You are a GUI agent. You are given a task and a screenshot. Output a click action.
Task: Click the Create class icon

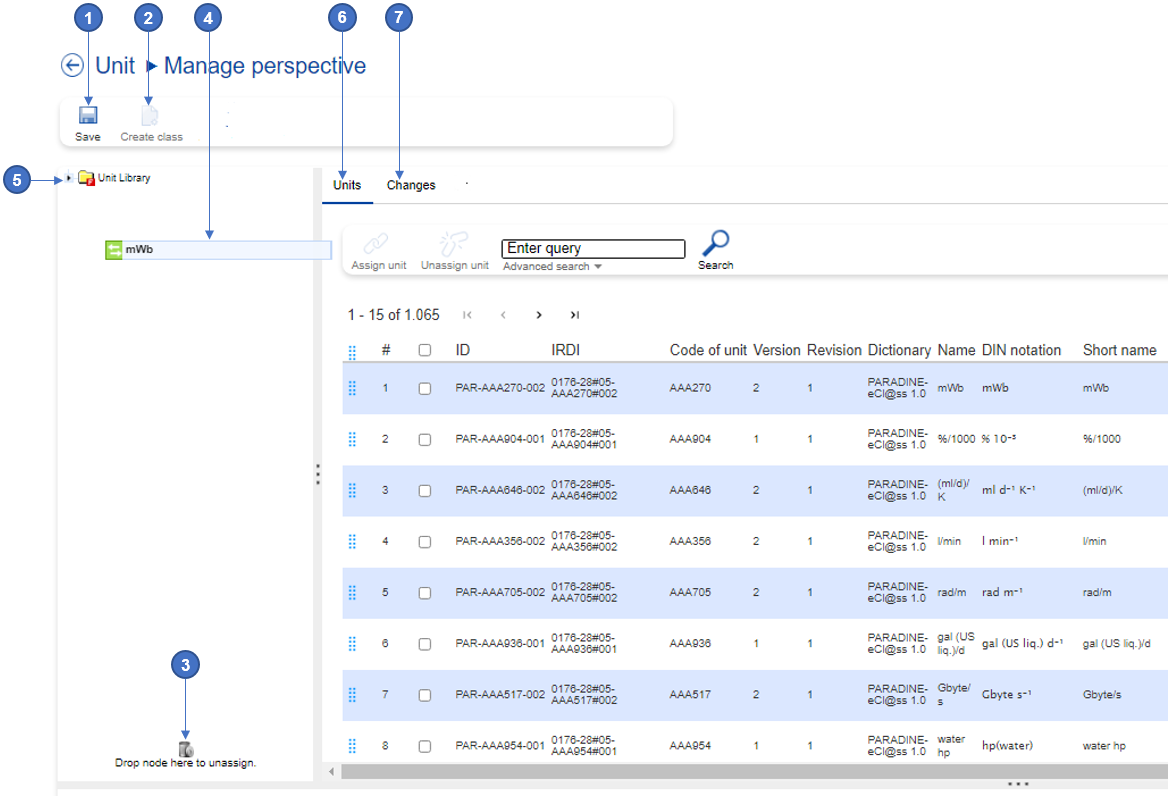click(150, 116)
